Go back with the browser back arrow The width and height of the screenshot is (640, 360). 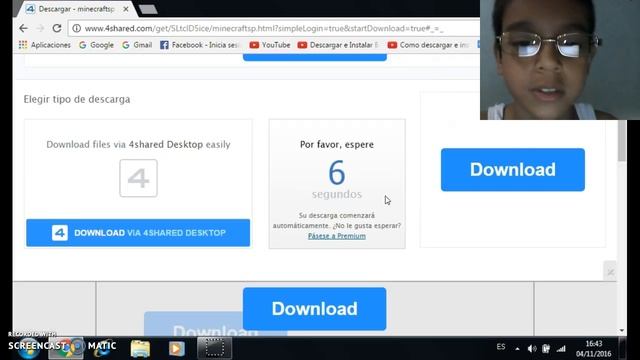pyautogui.click(x=23, y=28)
